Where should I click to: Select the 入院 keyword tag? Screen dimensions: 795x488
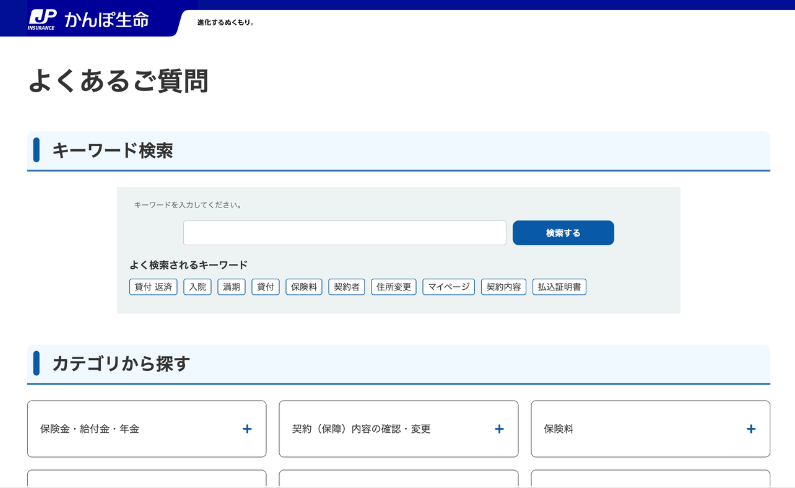point(197,287)
